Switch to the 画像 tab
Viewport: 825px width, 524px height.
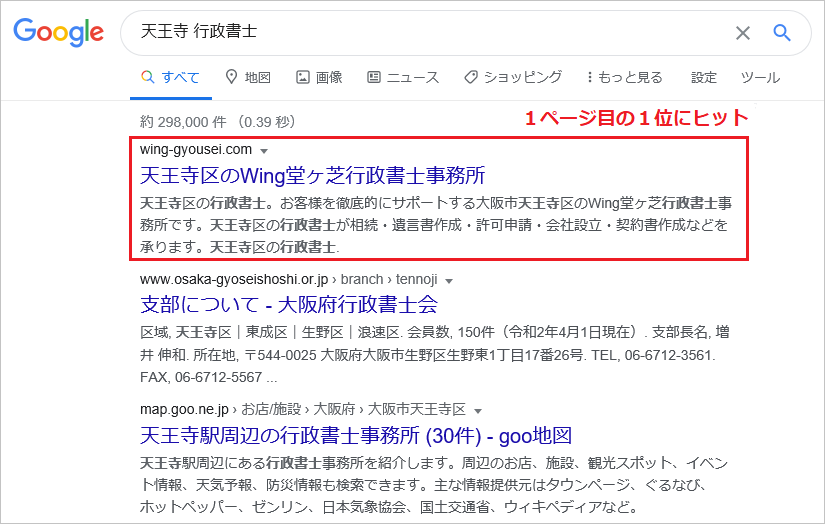(319, 77)
